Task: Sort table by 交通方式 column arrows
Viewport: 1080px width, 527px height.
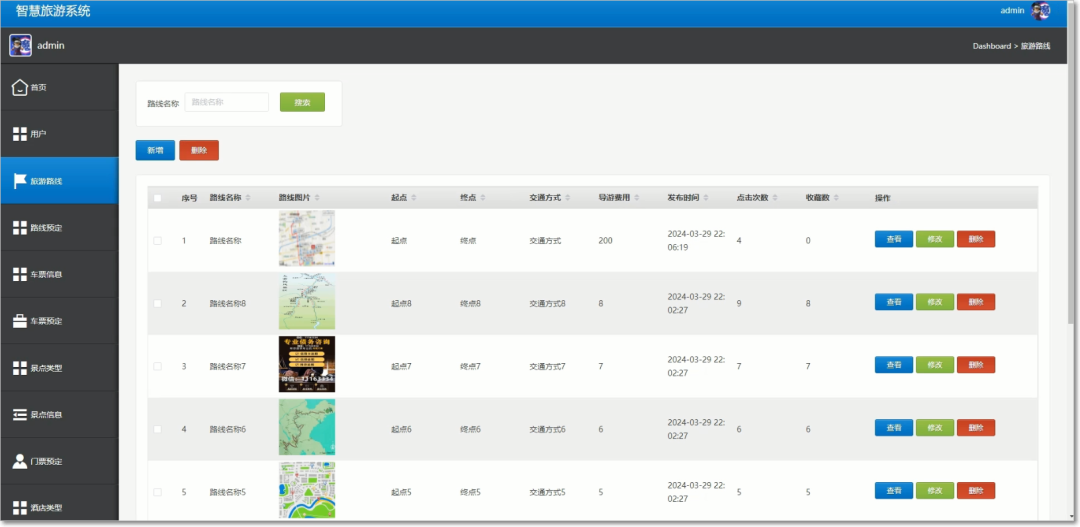Action: pyautogui.click(x=568, y=198)
